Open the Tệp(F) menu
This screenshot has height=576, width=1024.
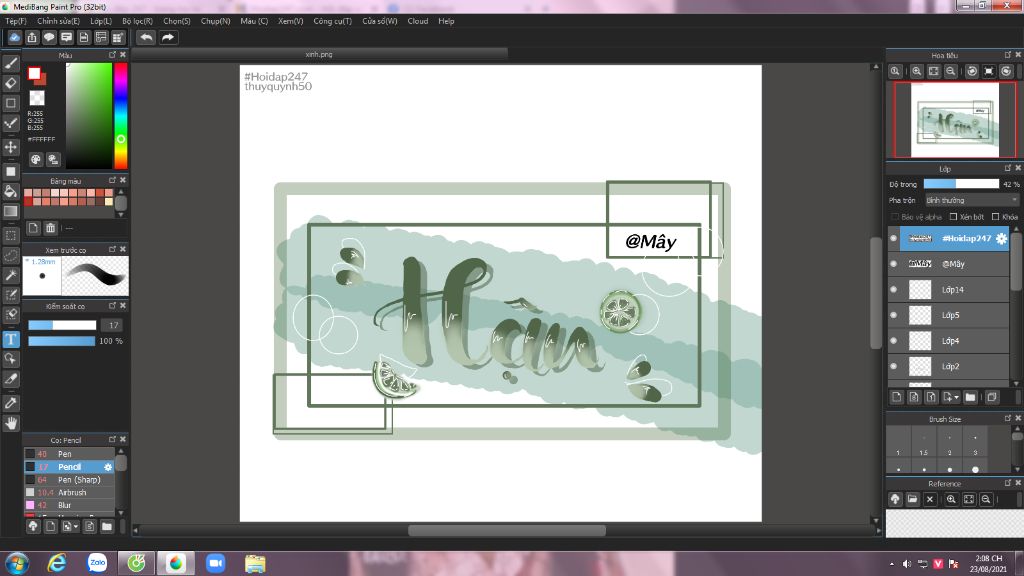16,21
